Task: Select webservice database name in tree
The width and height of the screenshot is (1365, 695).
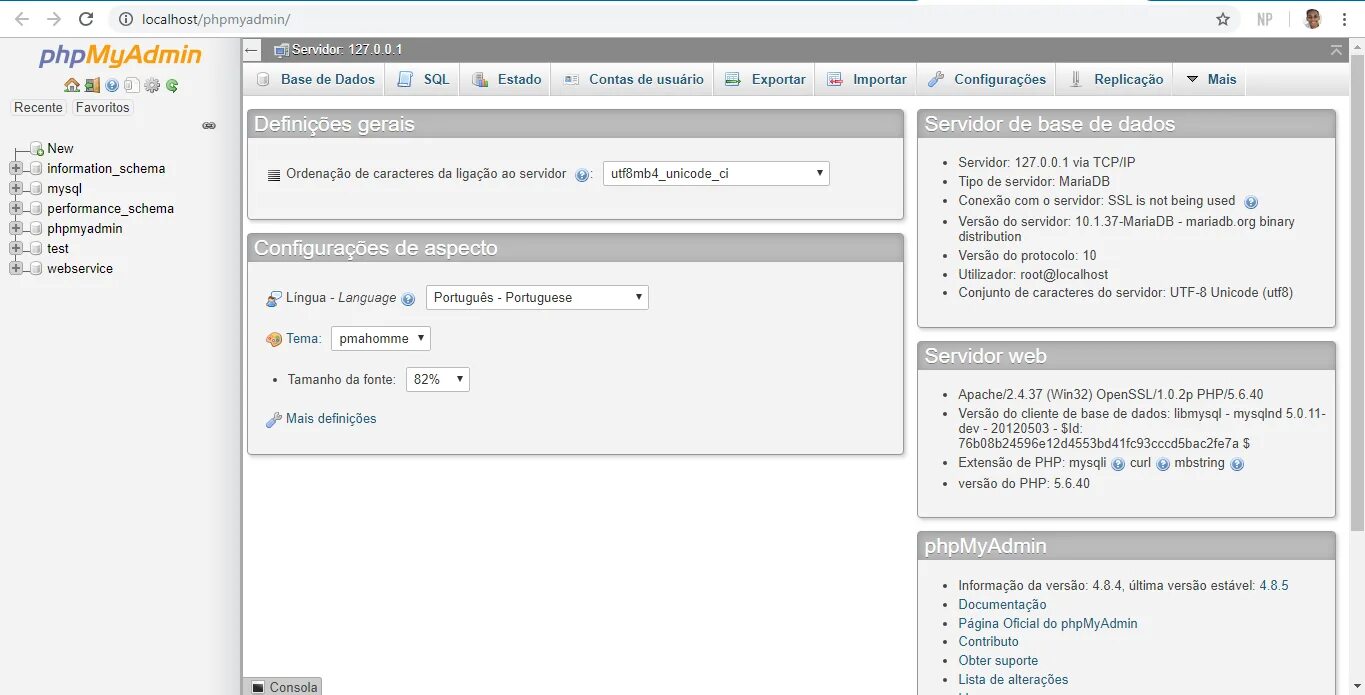Action: click(80, 268)
